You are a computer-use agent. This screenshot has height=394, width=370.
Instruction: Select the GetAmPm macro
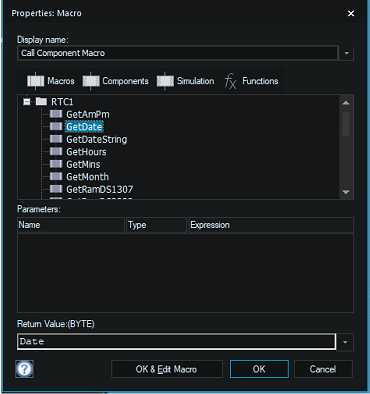point(88,114)
